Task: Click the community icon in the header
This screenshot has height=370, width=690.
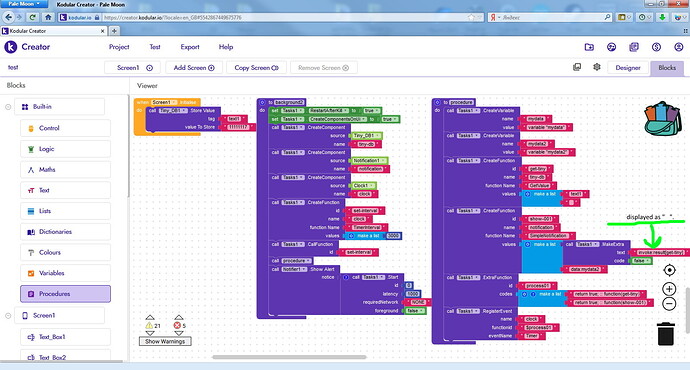Action: point(611,47)
